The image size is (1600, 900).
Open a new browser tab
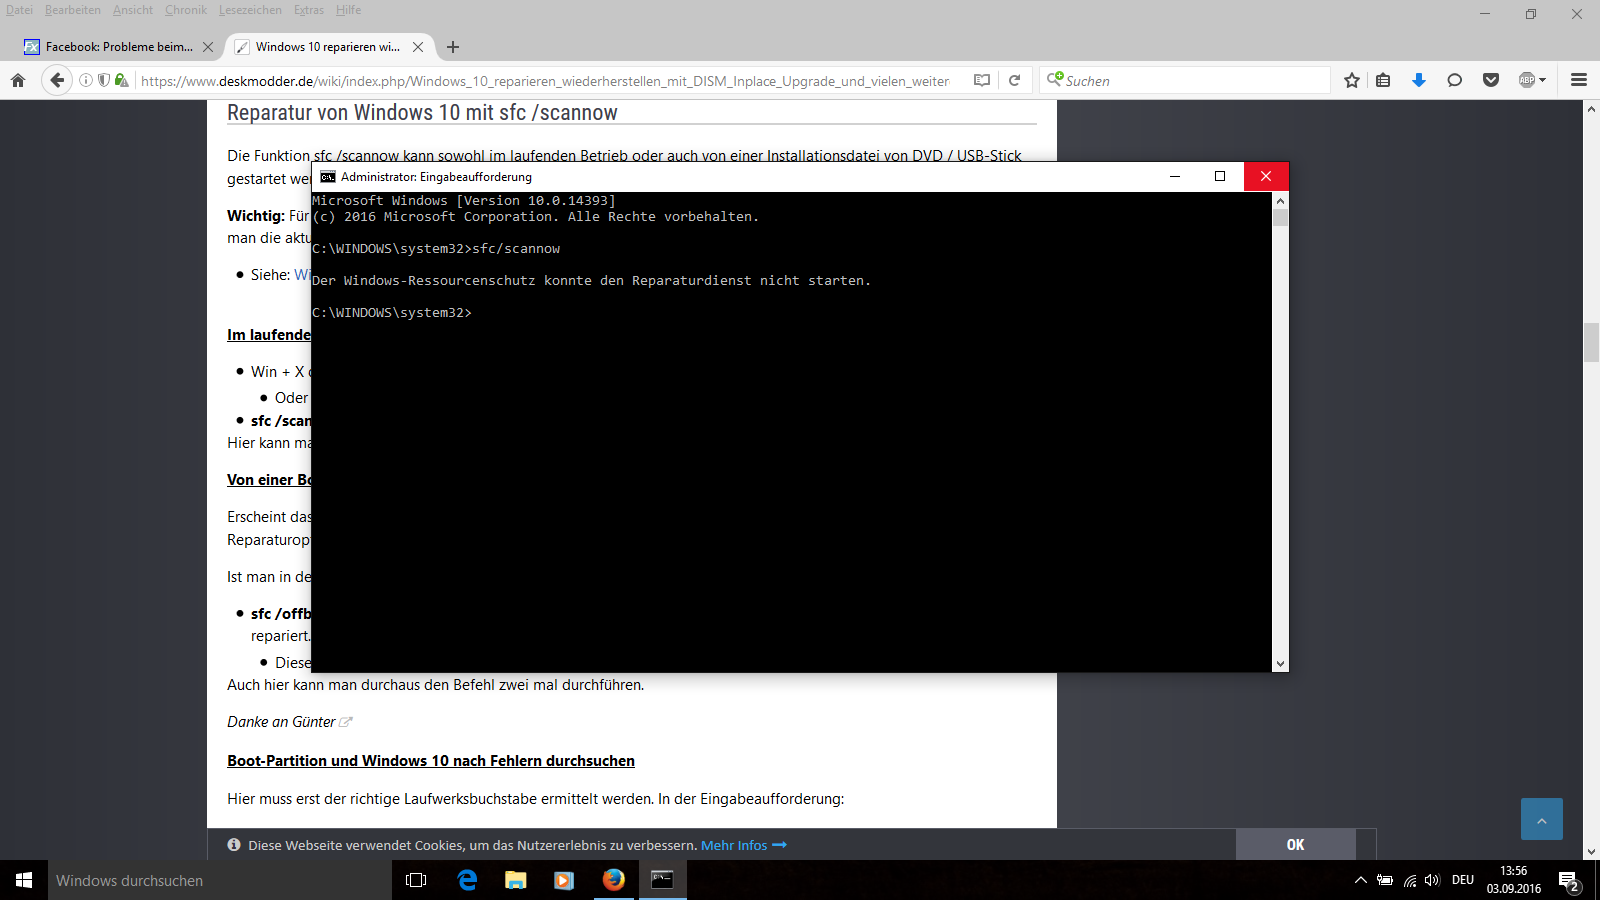[x=453, y=47]
